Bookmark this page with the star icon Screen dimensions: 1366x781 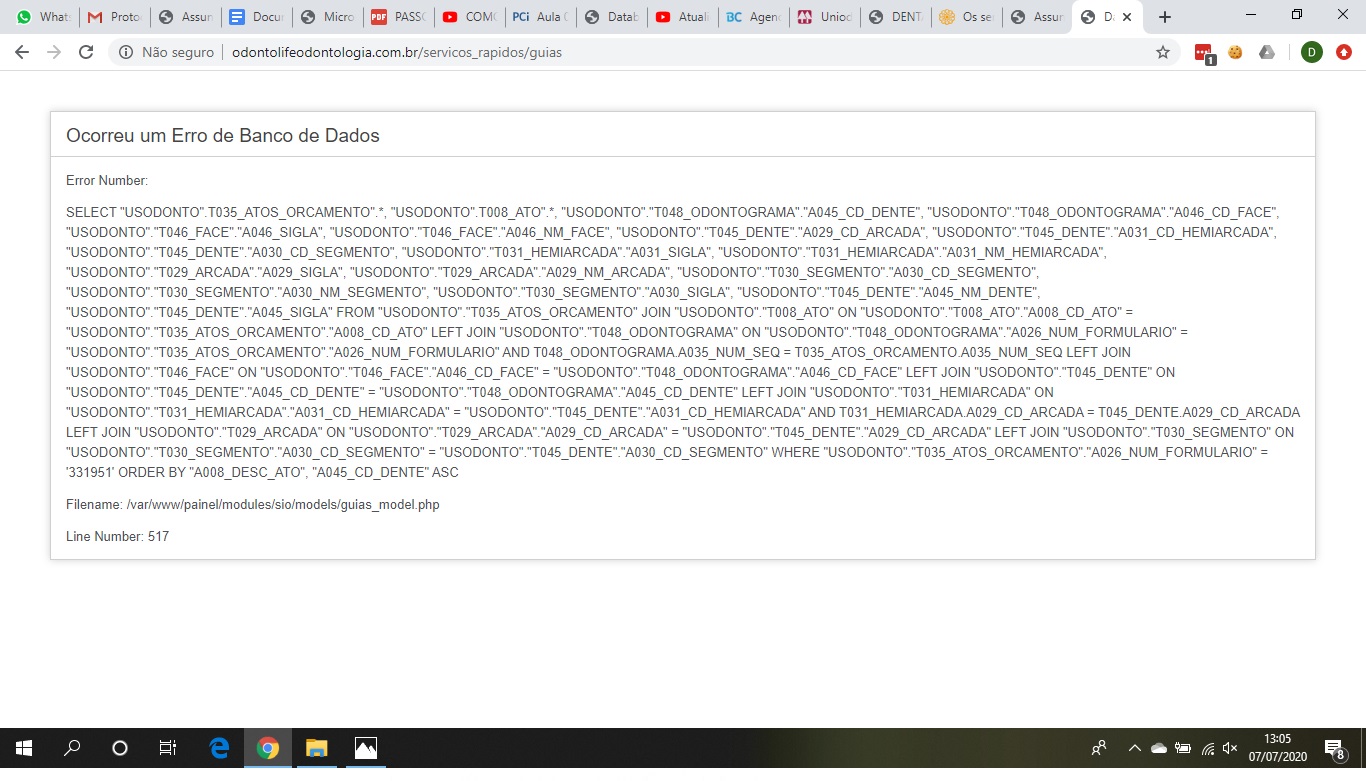[1163, 52]
